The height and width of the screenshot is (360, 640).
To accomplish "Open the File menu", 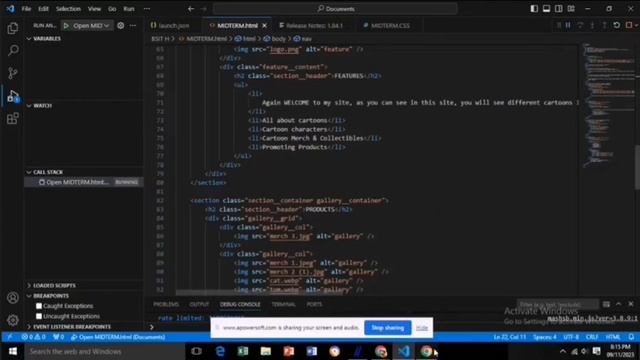I will pyautogui.click(x=26, y=9).
